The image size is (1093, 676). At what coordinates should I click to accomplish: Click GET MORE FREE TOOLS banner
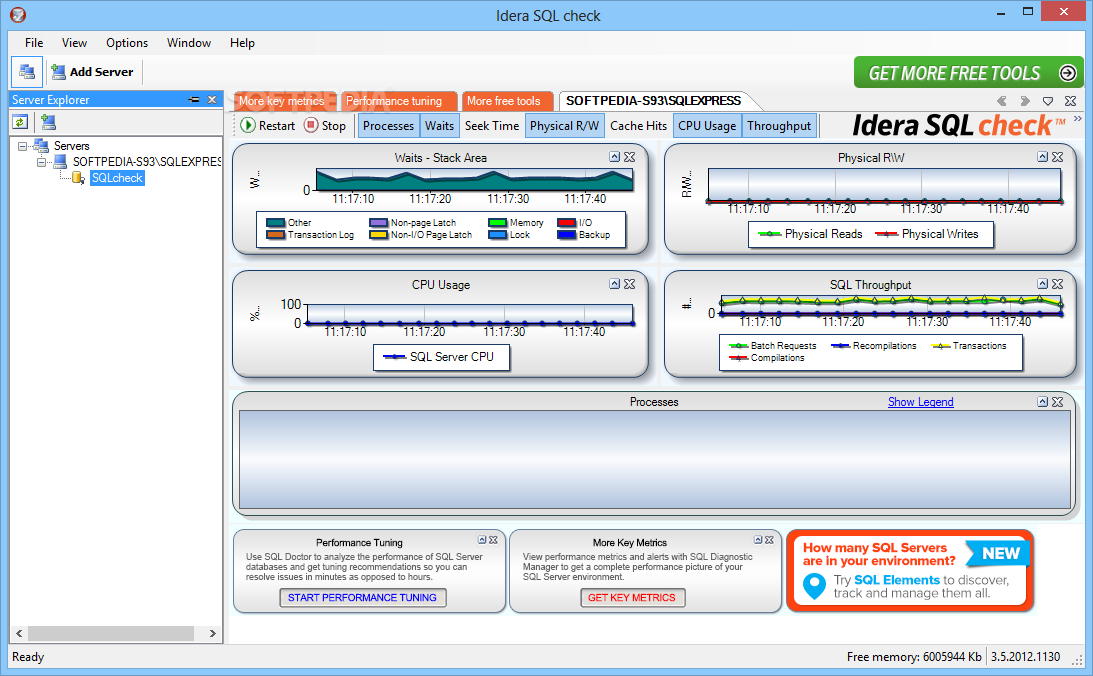(969, 72)
